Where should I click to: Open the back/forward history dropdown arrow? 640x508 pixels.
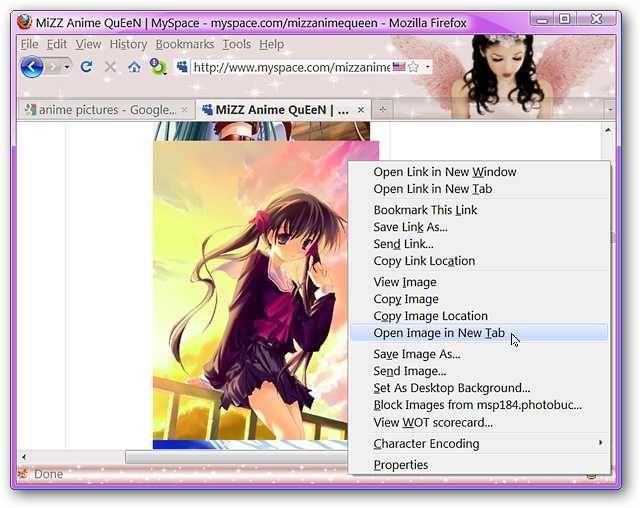(67, 67)
